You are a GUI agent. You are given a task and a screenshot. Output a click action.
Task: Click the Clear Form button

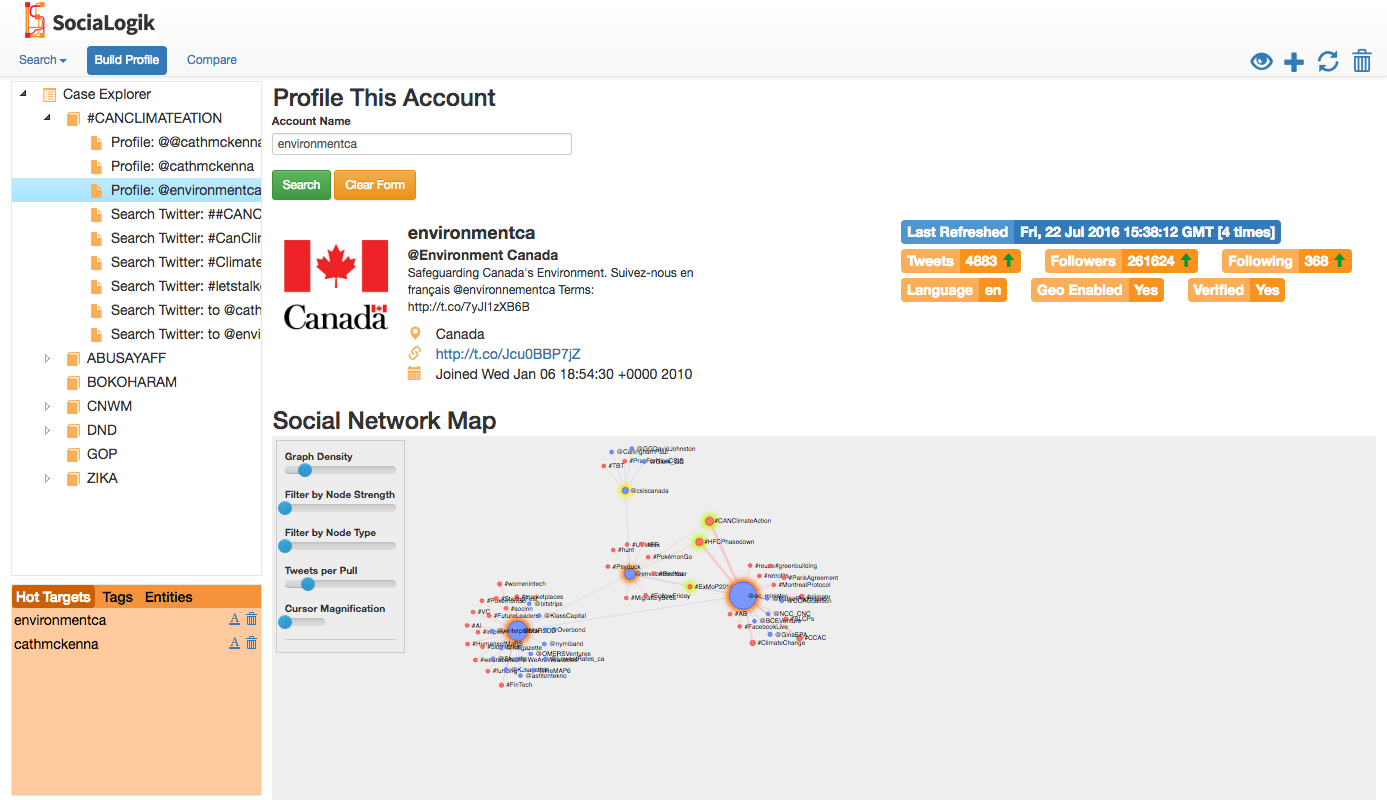pos(375,185)
